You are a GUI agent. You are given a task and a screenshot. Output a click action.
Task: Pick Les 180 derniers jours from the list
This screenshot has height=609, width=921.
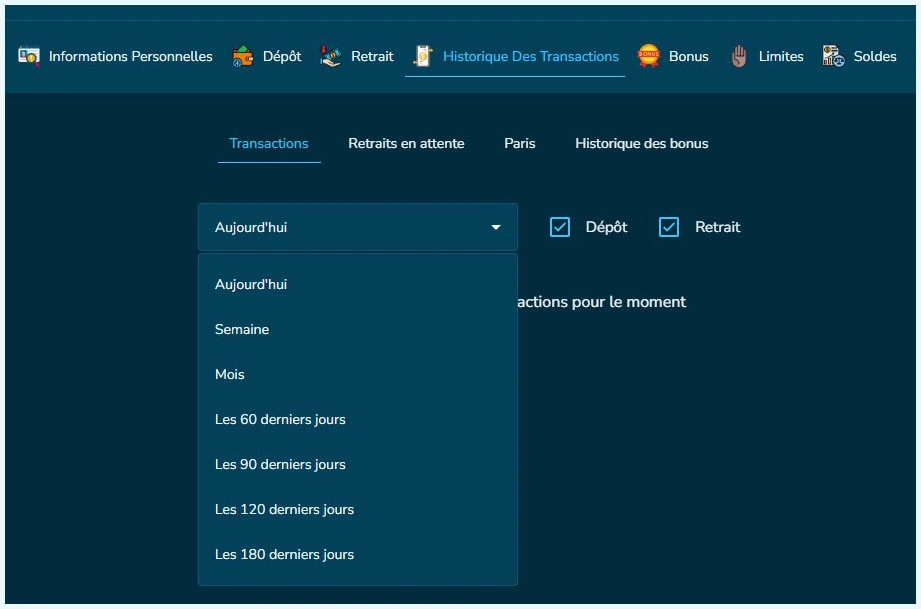(283, 554)
